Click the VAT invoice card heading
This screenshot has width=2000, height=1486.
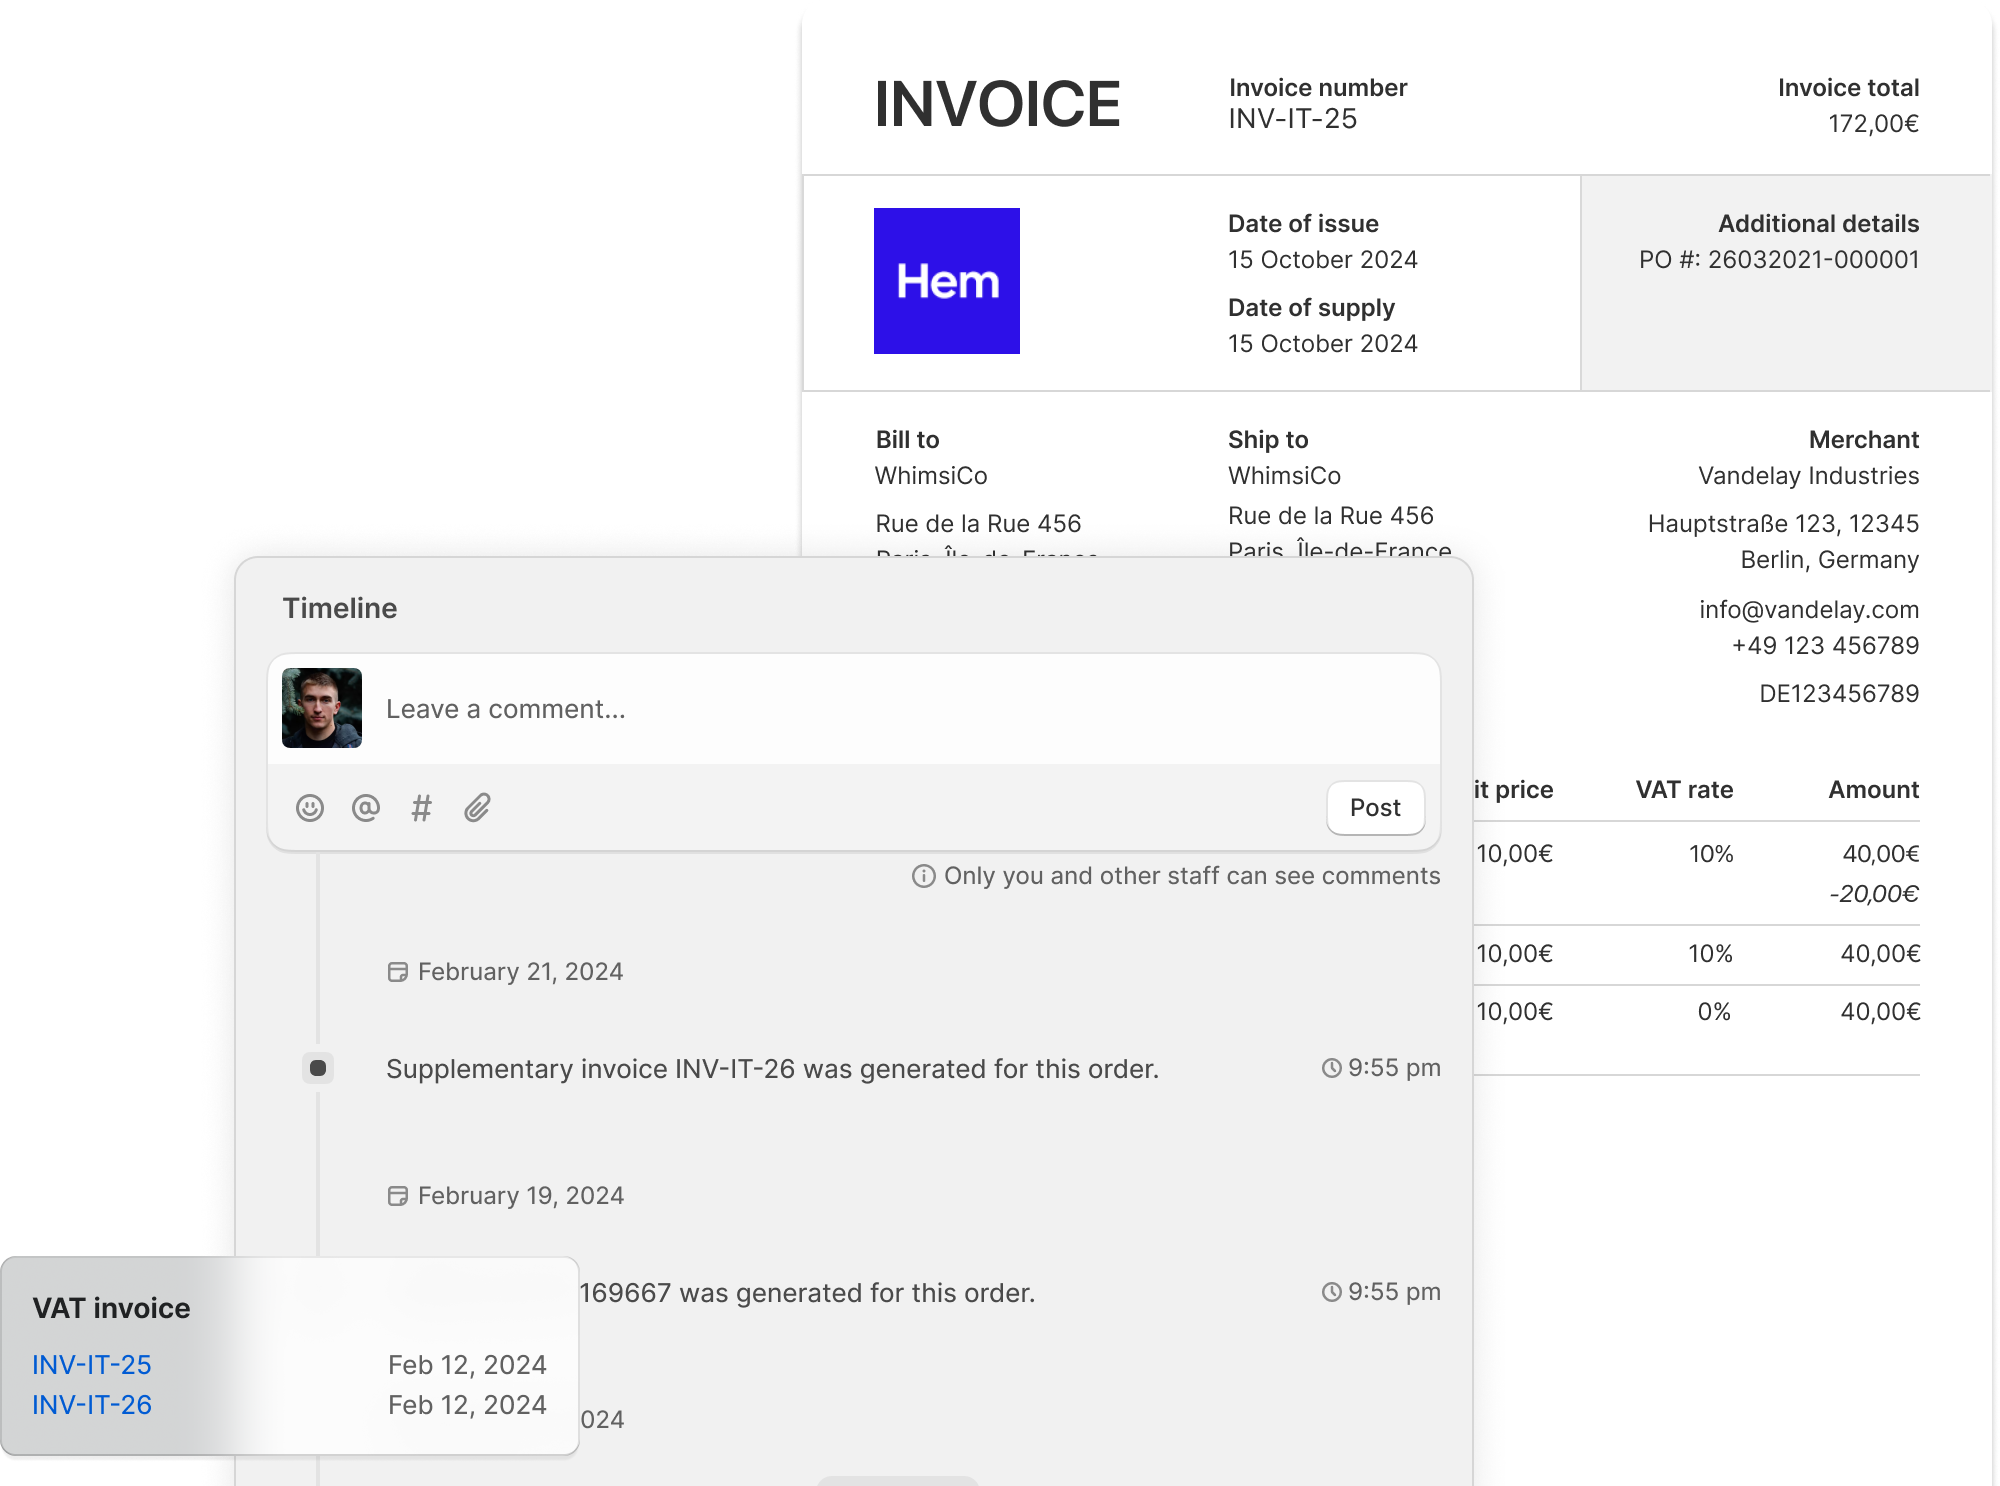point(111,1308)
